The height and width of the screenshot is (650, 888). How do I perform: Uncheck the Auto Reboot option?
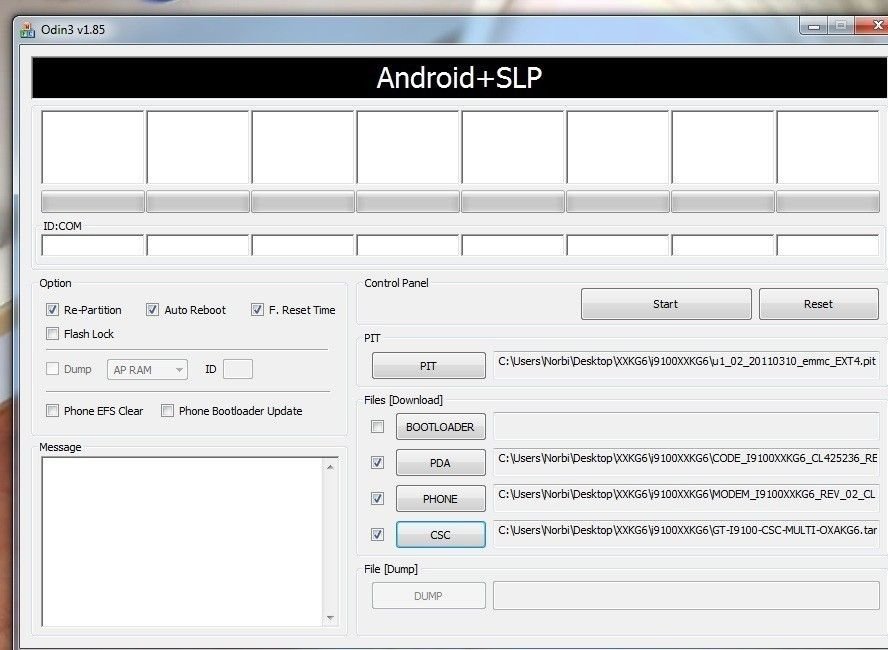pos(152,310)
